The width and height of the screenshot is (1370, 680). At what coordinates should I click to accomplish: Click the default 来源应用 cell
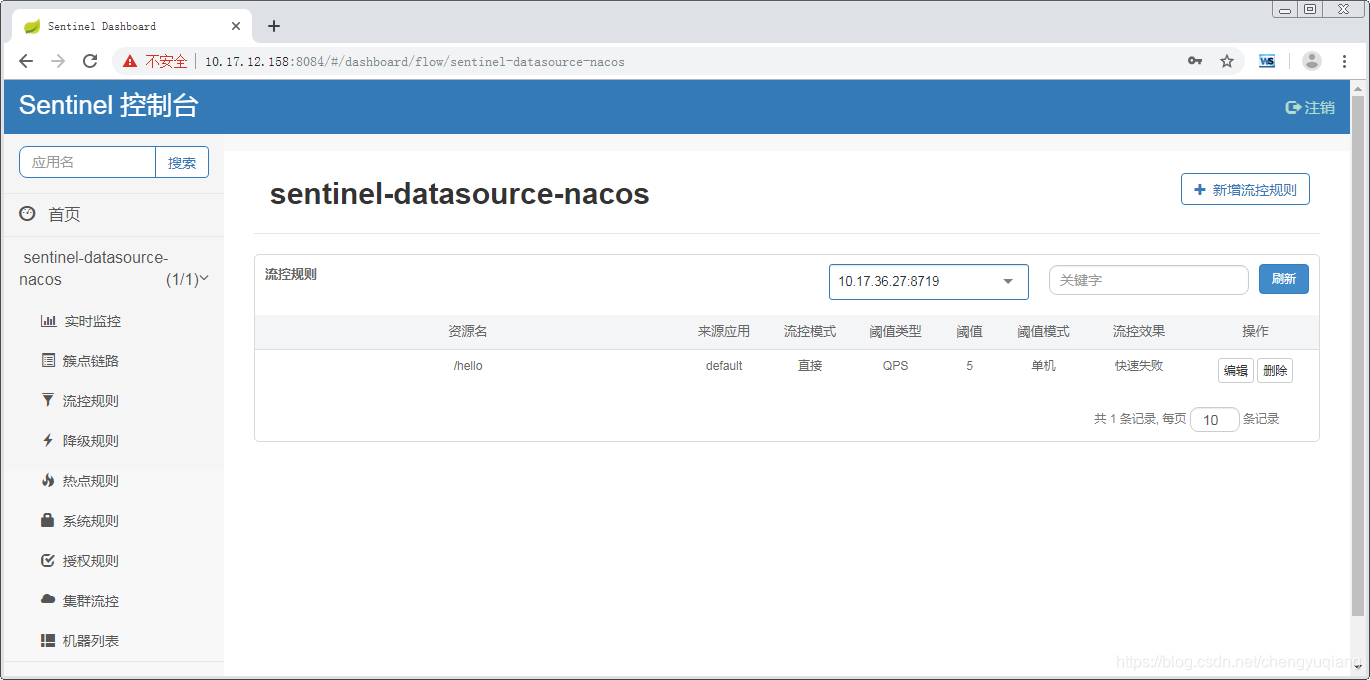[x=724, y=366]
